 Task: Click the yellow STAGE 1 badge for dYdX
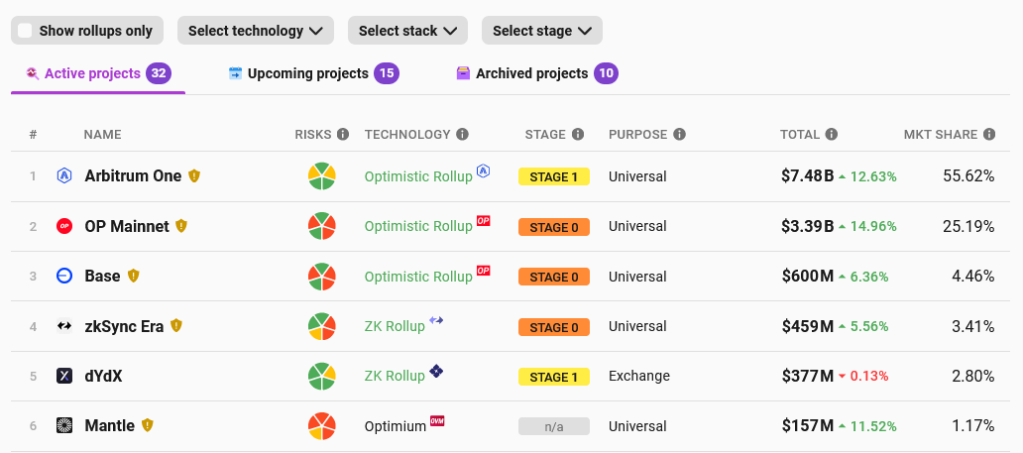[553, 377]
